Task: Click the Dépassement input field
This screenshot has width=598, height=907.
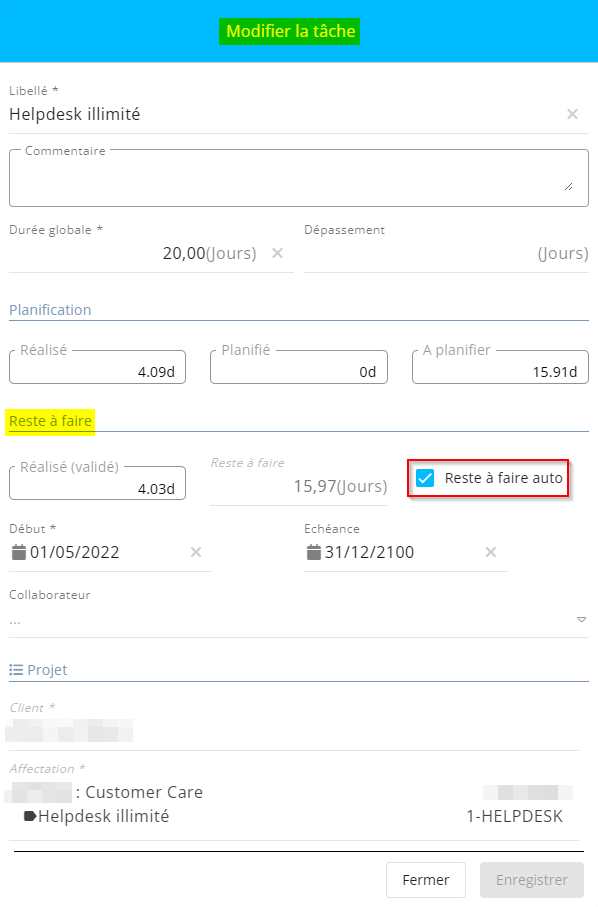Action: pos(446,253)
